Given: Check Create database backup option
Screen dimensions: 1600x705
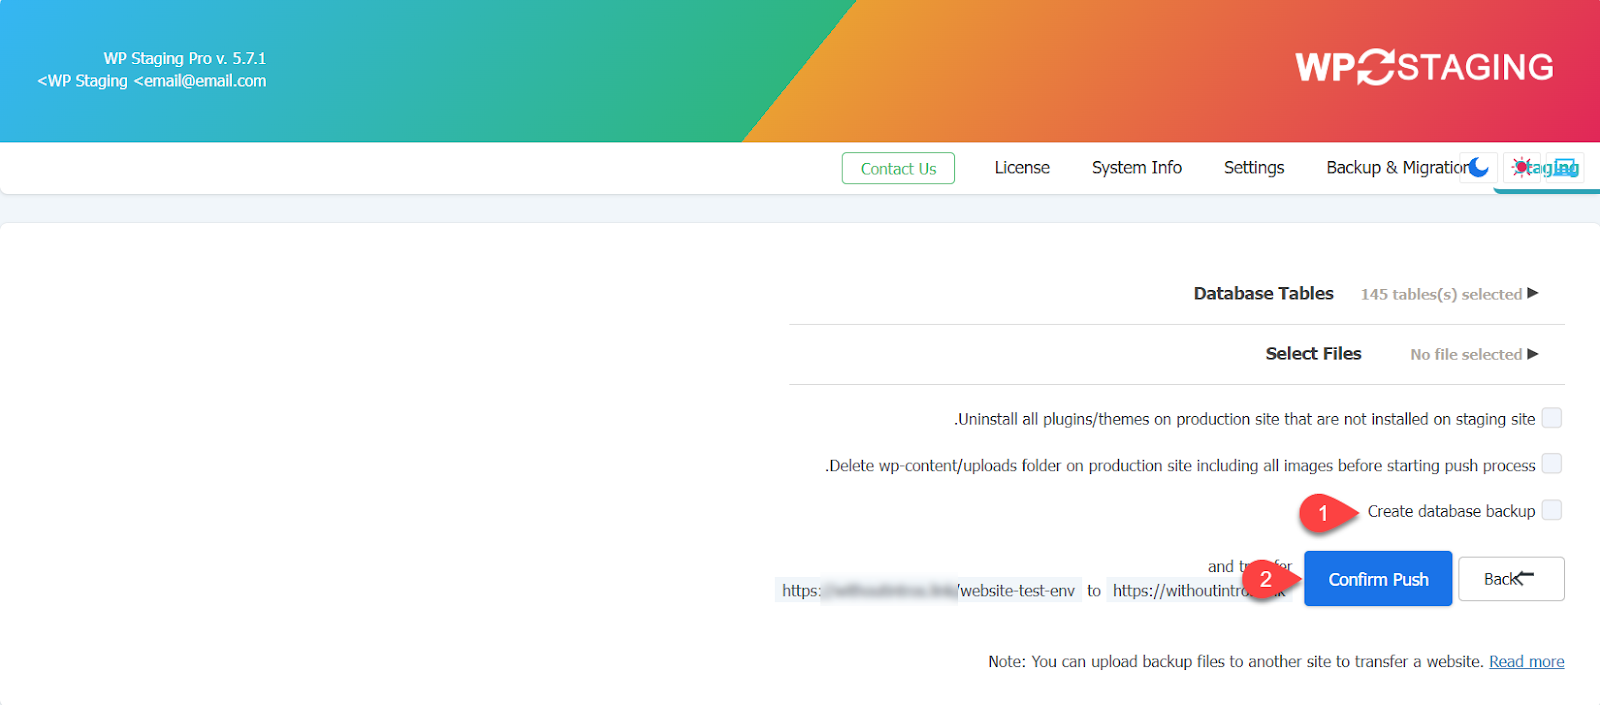Looking at the screenshot, I should [1551, 510].
